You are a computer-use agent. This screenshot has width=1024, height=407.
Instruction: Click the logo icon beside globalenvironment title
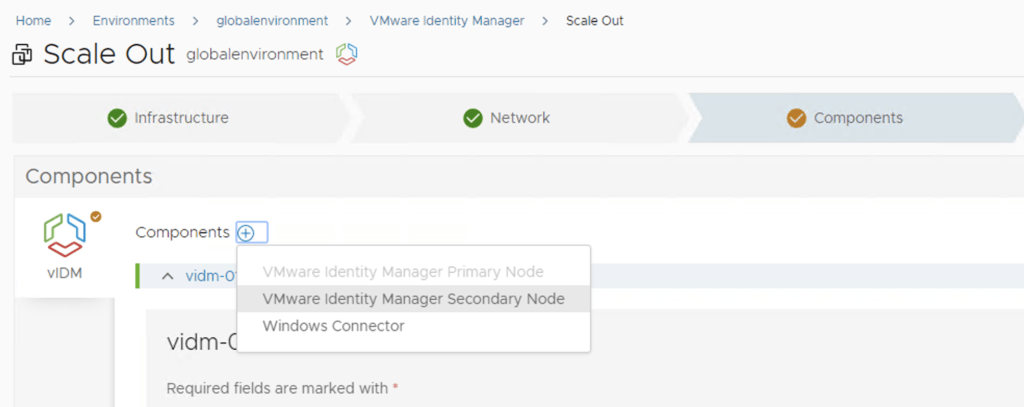tap(346, 54)
